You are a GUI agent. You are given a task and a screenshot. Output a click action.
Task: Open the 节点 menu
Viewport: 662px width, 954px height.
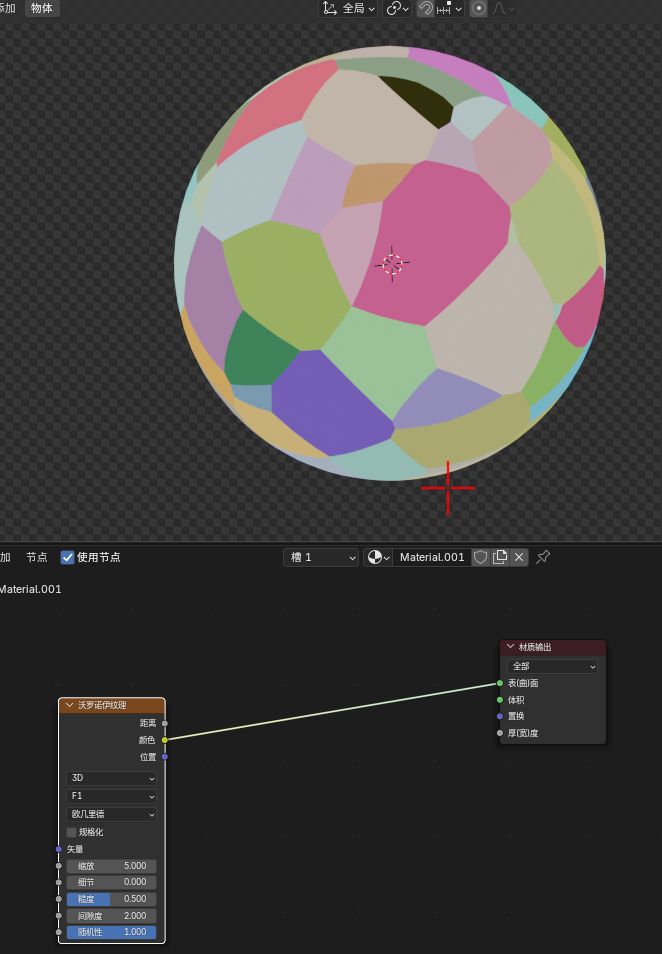[37, 557]
